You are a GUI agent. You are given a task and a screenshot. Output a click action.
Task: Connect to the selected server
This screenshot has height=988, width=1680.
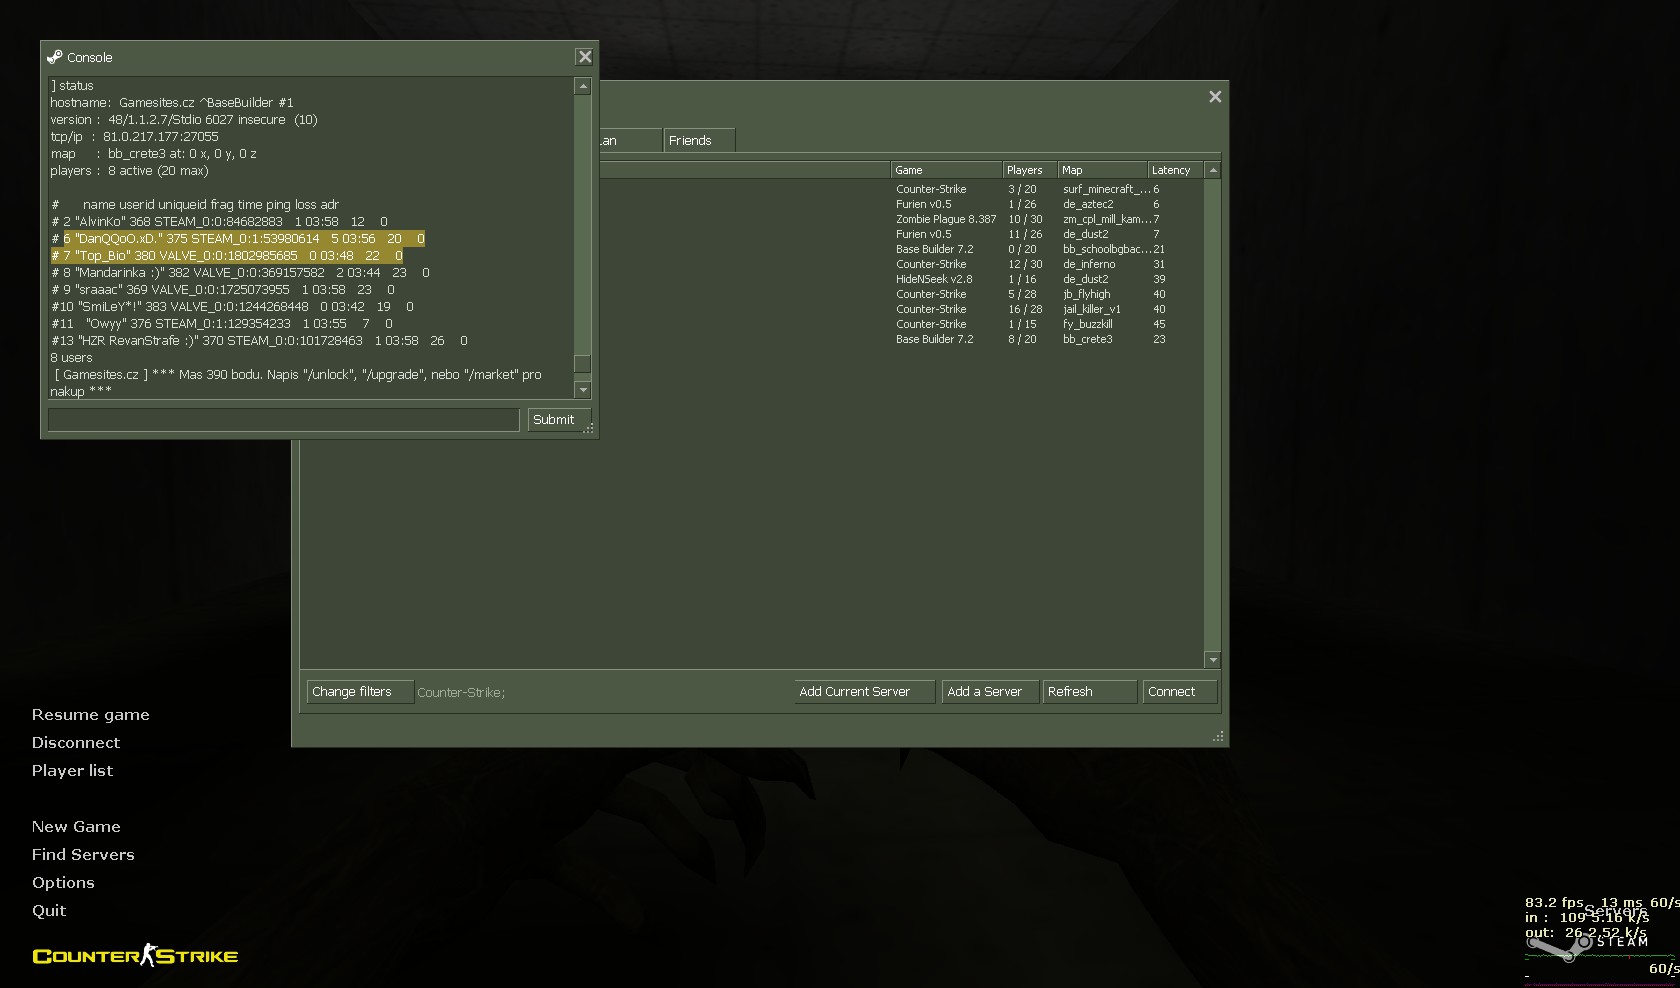pyautogui.click(x=1180, y=692)
